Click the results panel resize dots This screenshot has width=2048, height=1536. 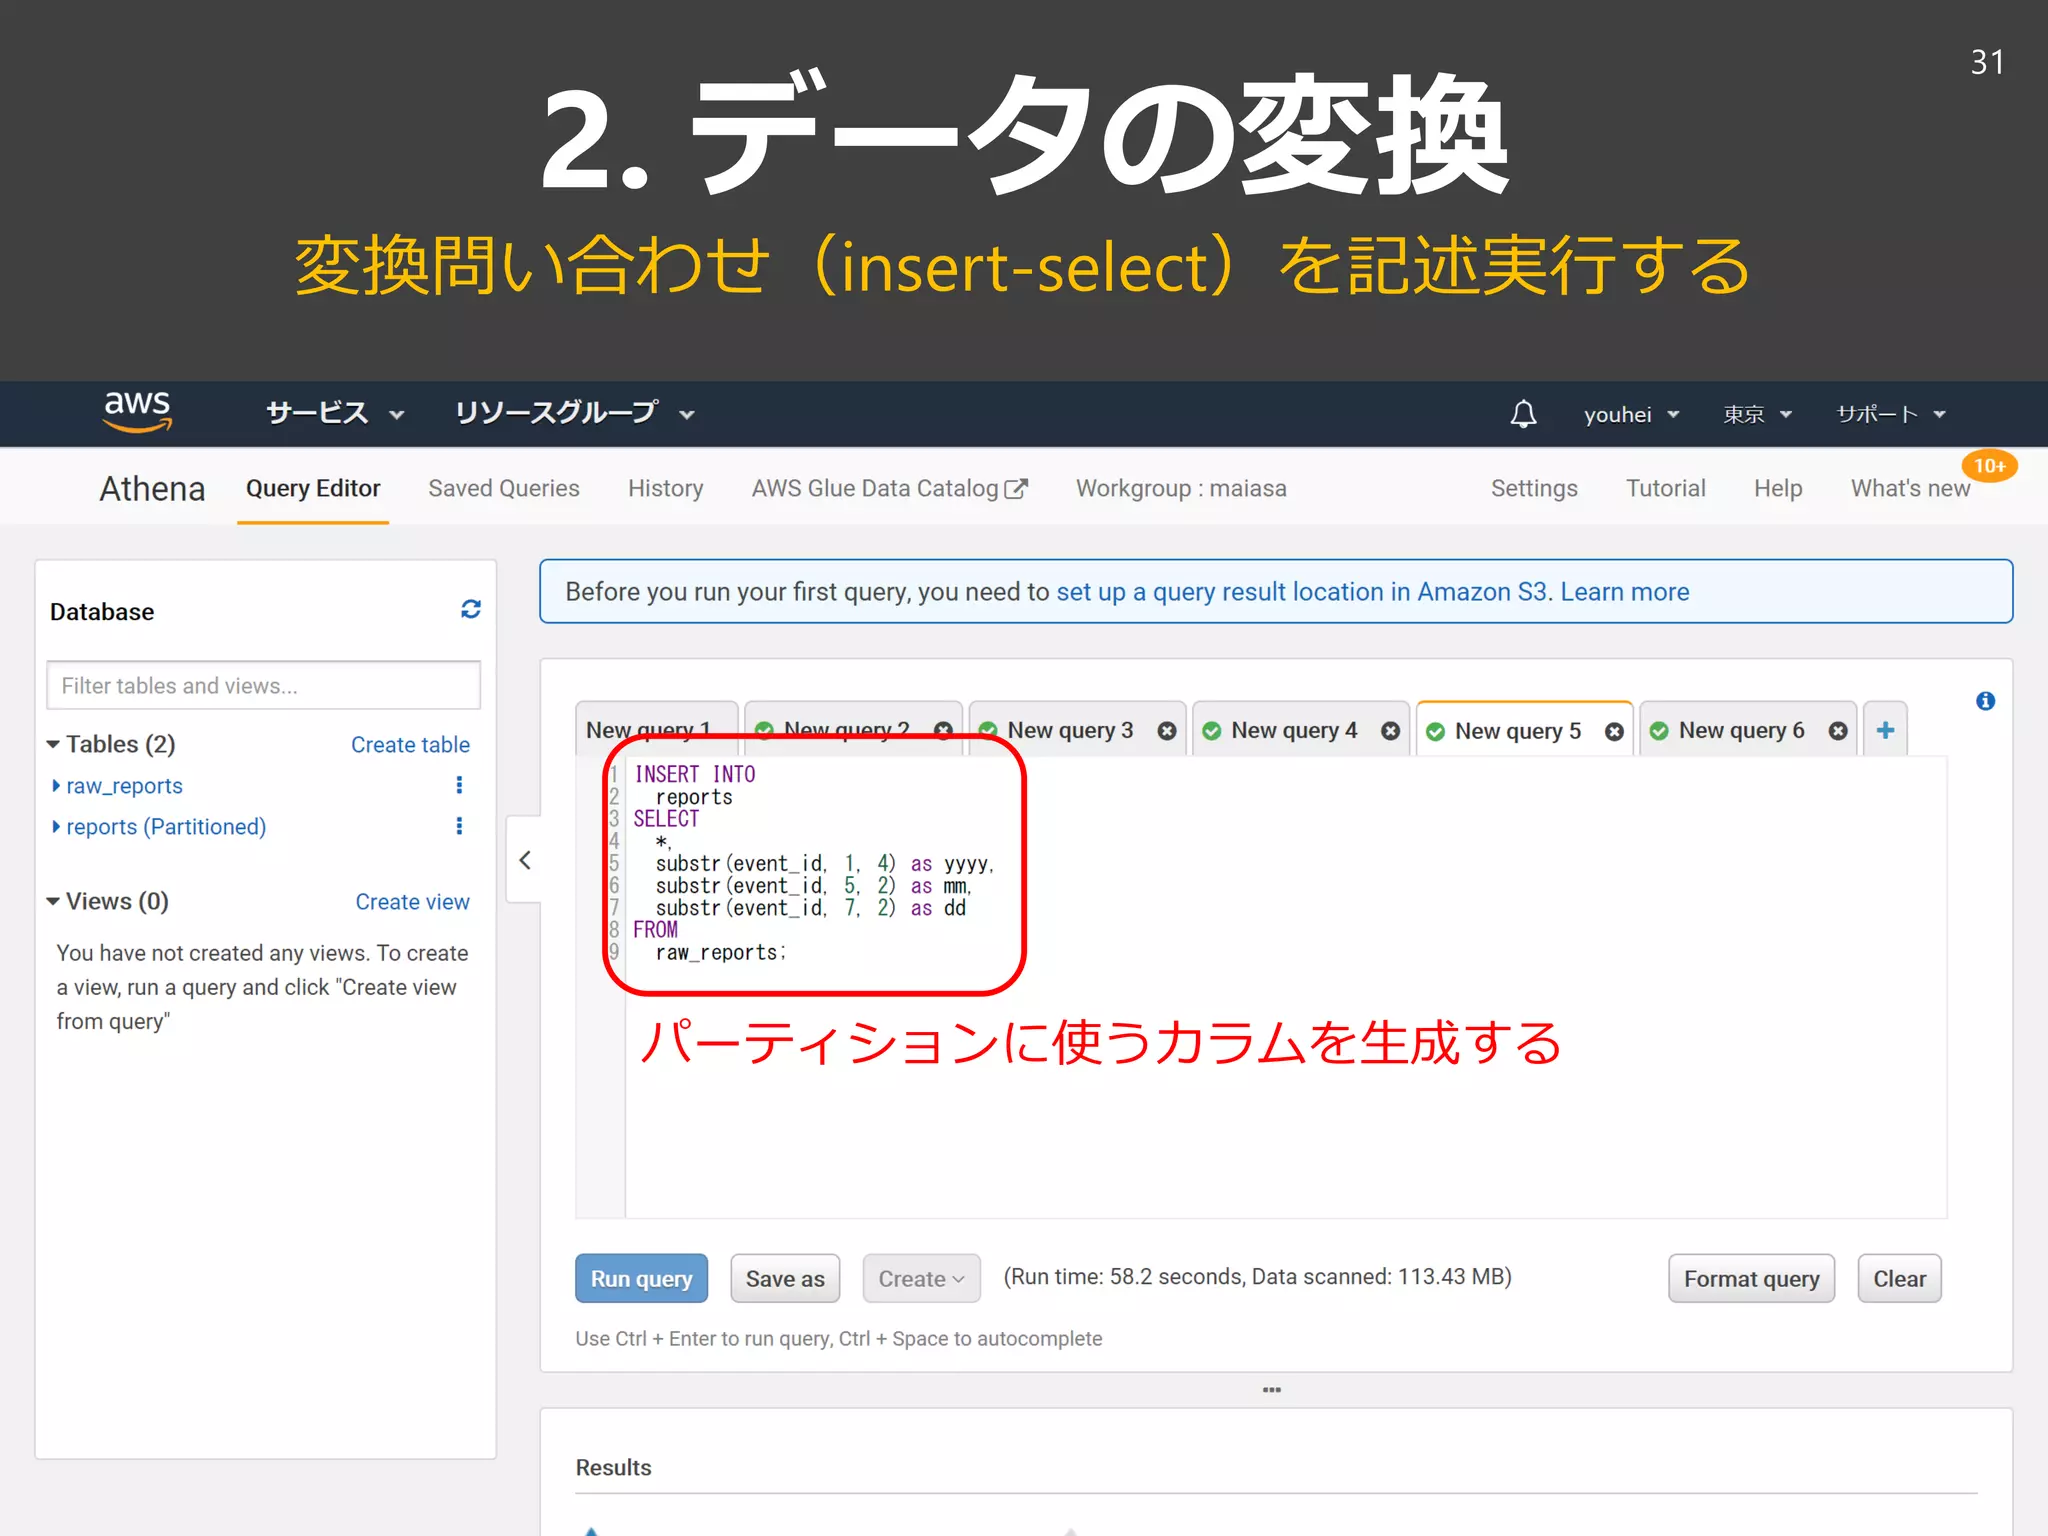click(1272, 1390)
